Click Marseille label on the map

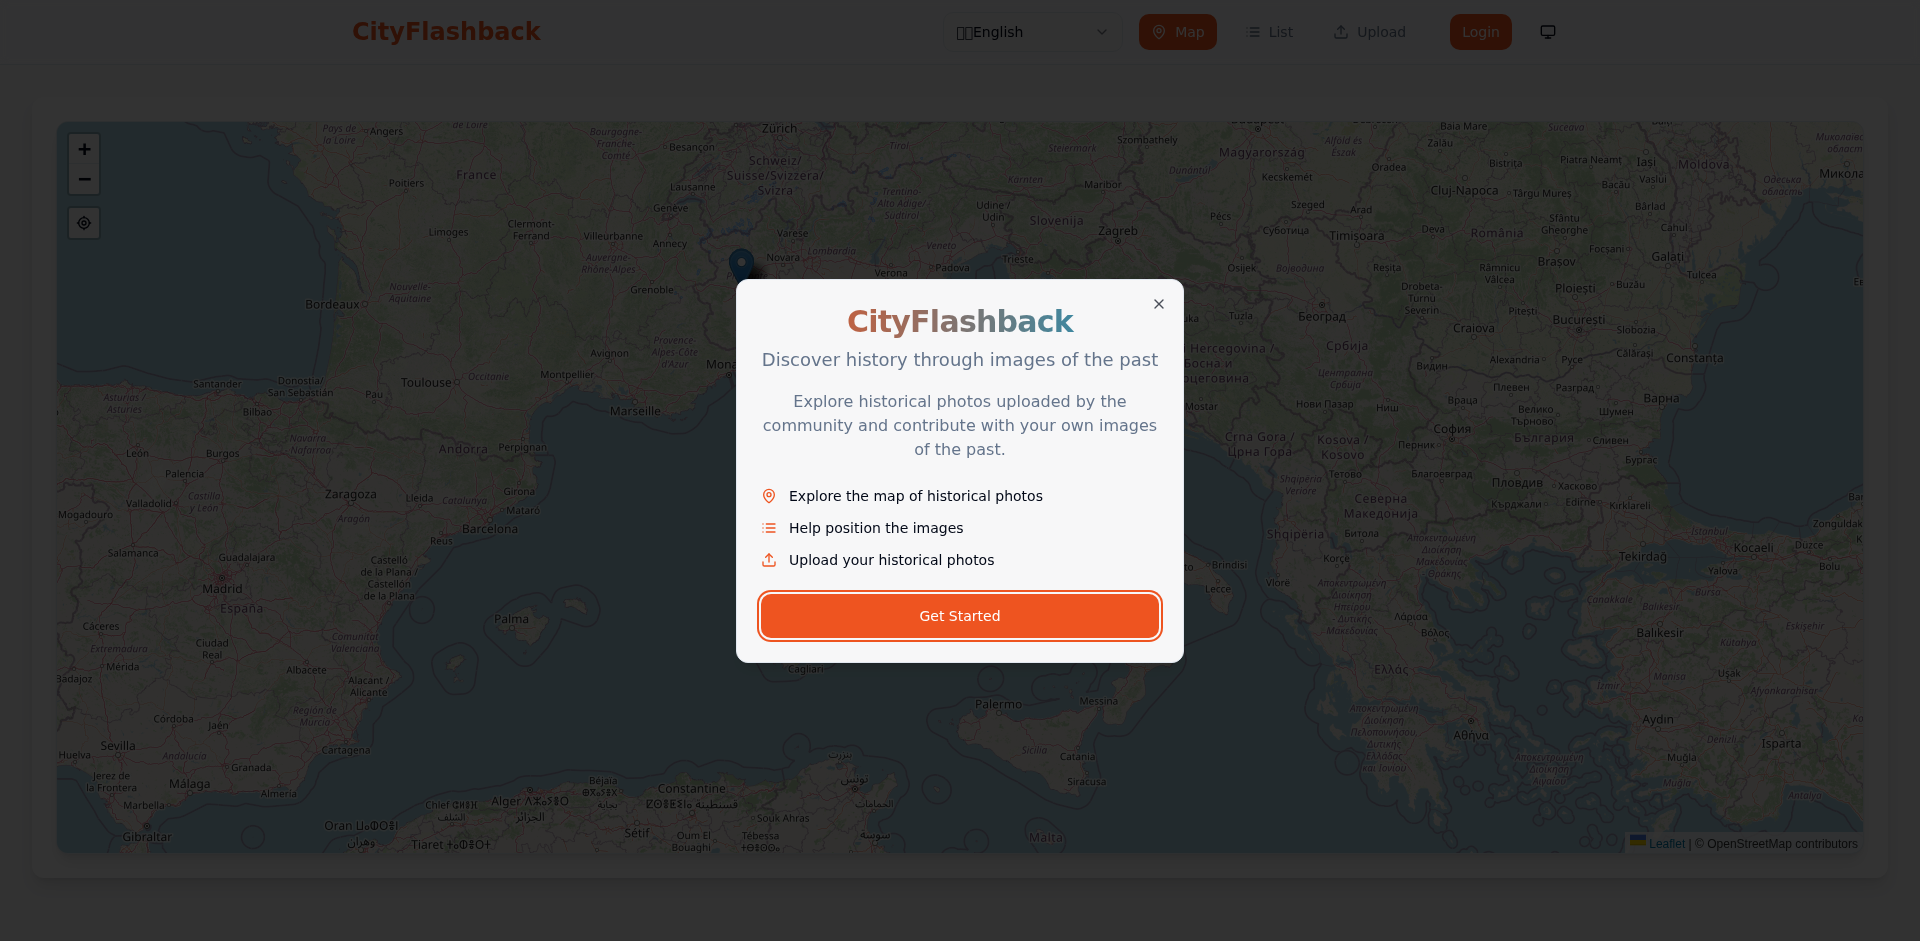coord(635,411)
